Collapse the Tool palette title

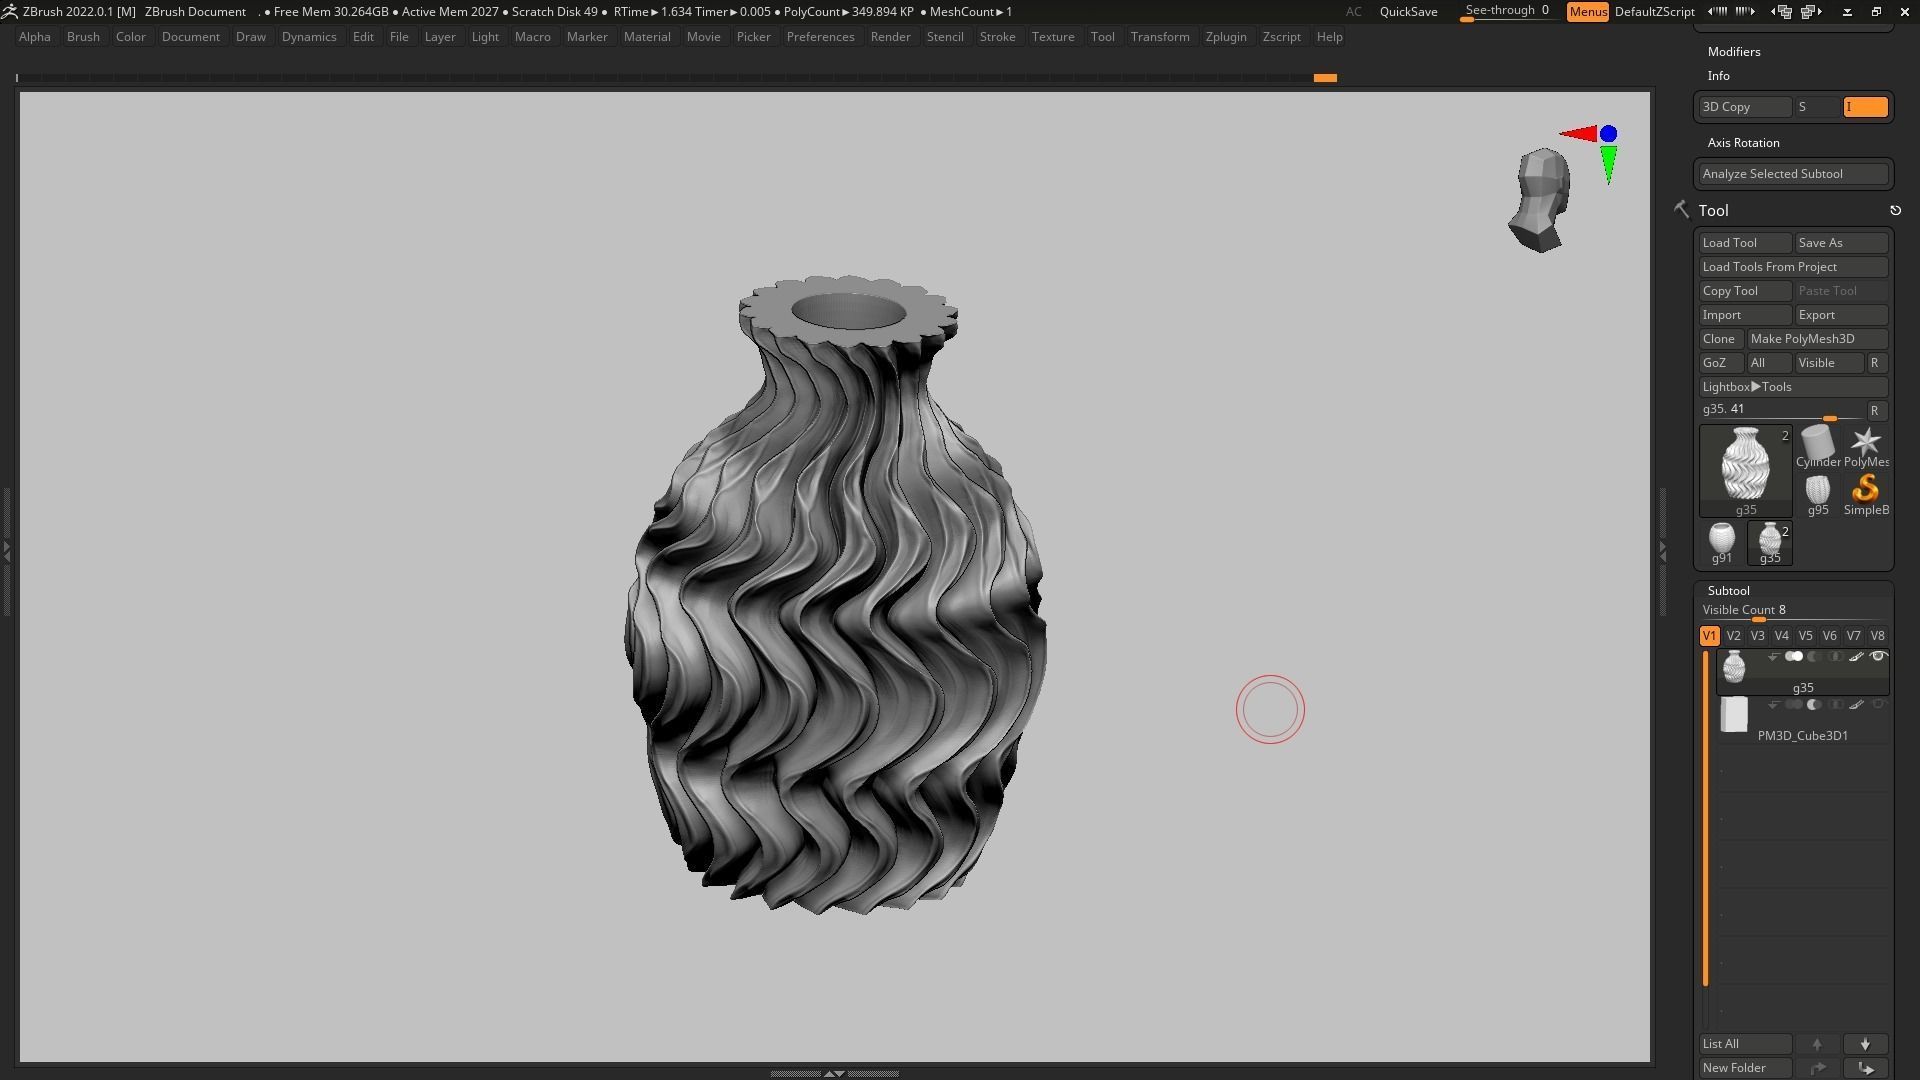(x=1713, y=210)
